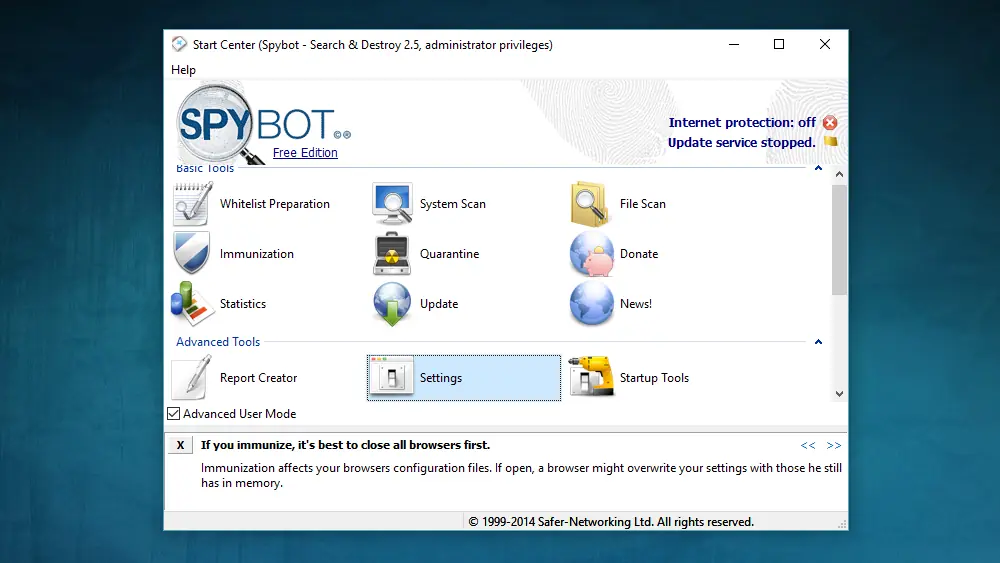This screenshot has height=563, width=1000.
Task: Toggle the Advanced User Mode checkbox
Action: pyautogui.click(x=173, y=414)
